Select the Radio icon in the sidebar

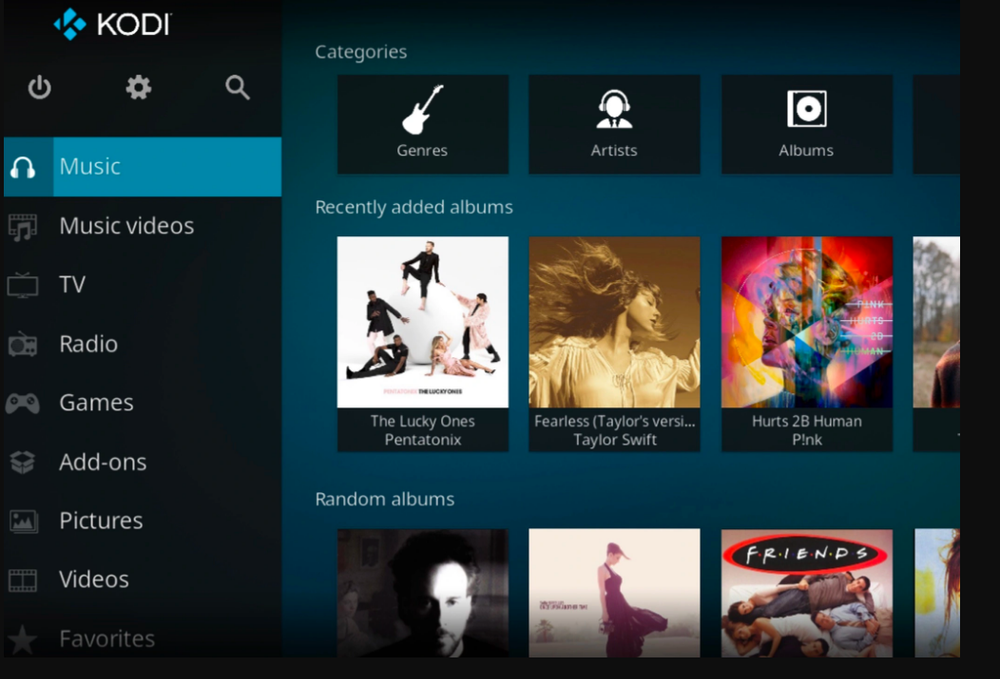(24, 343)
